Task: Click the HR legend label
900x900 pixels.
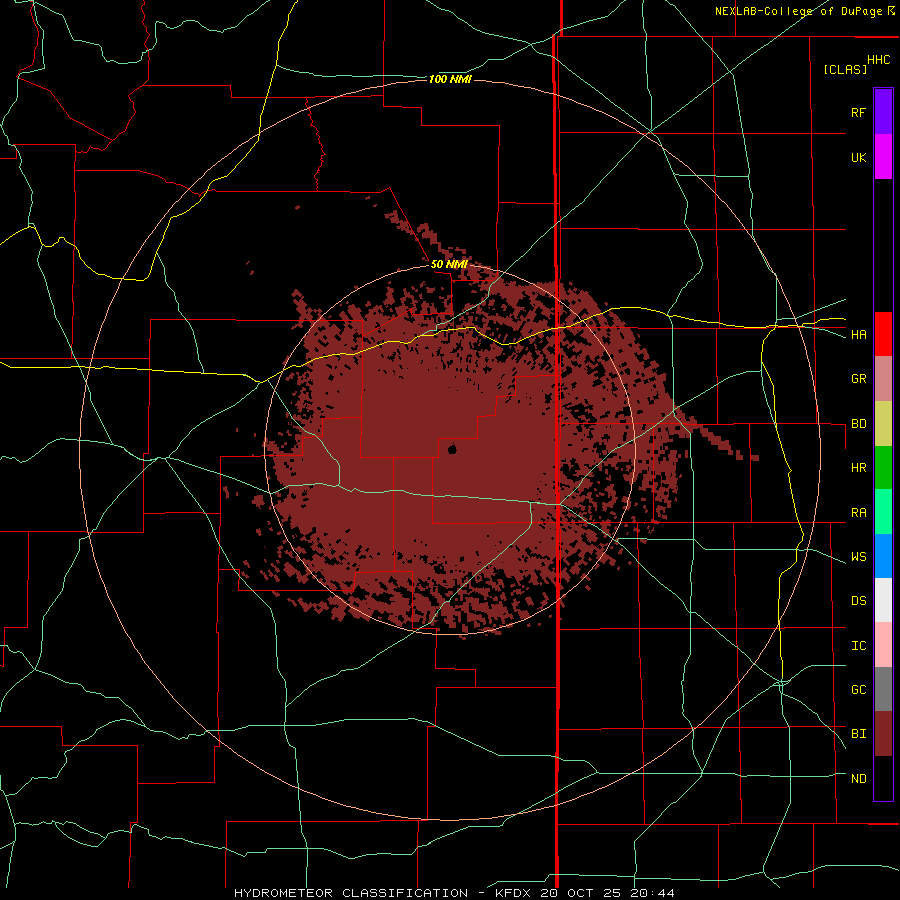Action: tap(858, 468)
